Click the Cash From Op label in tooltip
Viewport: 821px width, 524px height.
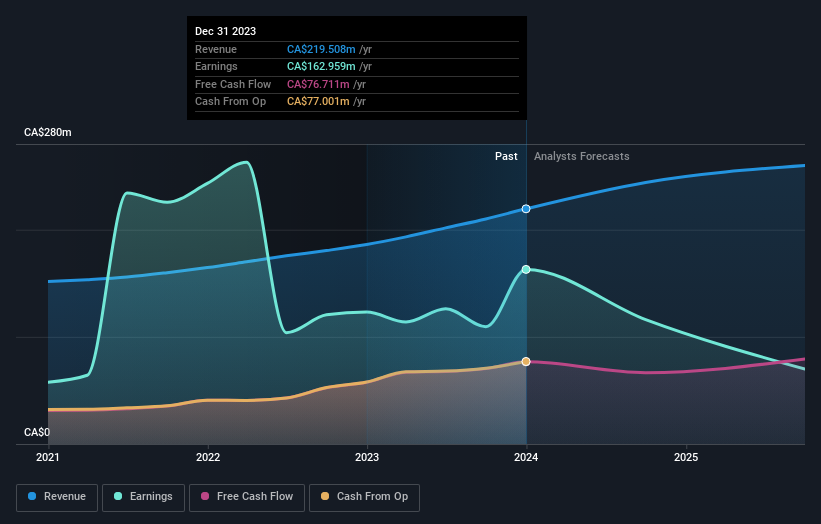pyautogui.click(x=230, y=102)
